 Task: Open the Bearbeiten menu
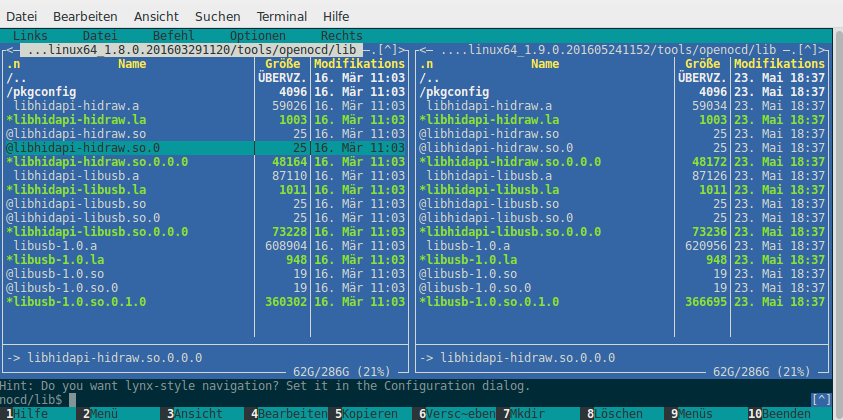(x=85, y=17)
